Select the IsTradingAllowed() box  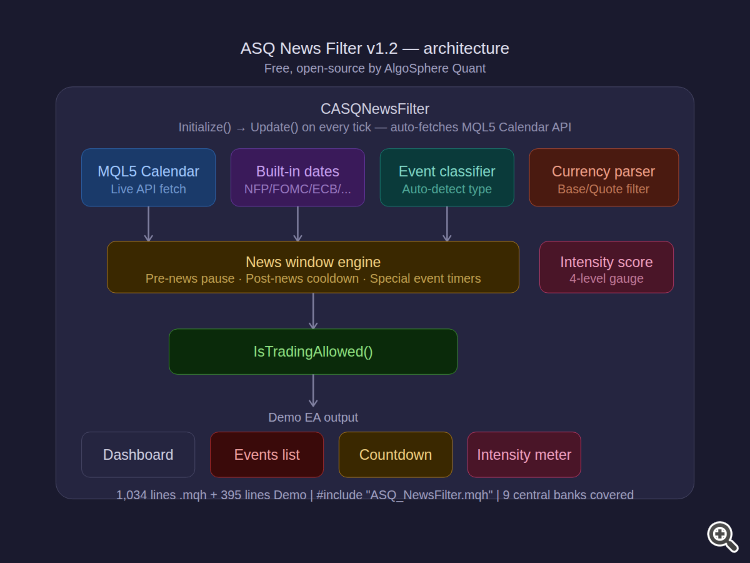313,352
